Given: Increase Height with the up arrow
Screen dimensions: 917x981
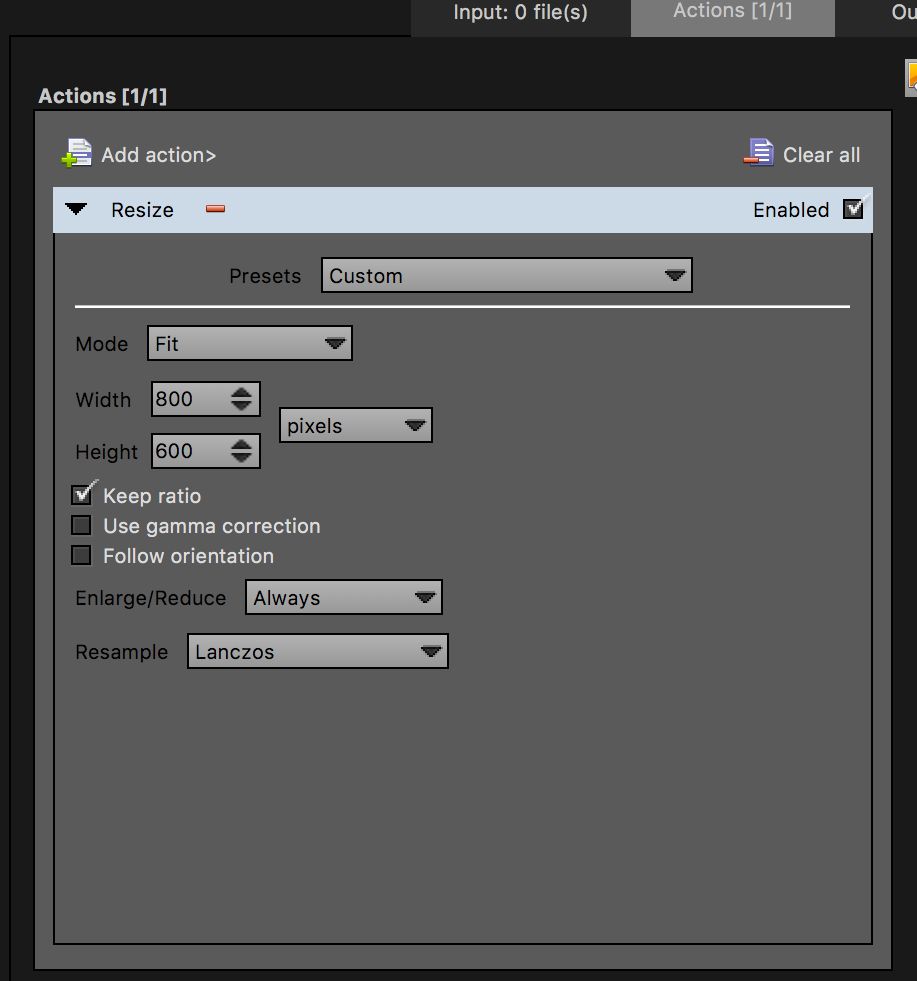Looking at the screenshot, I should 241,444.
